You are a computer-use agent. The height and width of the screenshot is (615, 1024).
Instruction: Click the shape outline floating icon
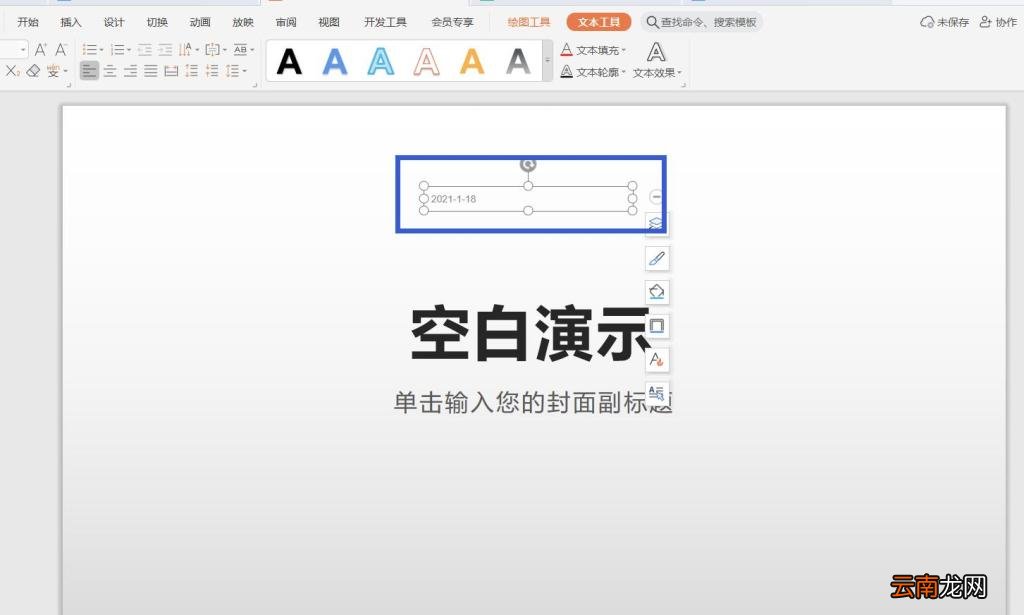[656, 326]
